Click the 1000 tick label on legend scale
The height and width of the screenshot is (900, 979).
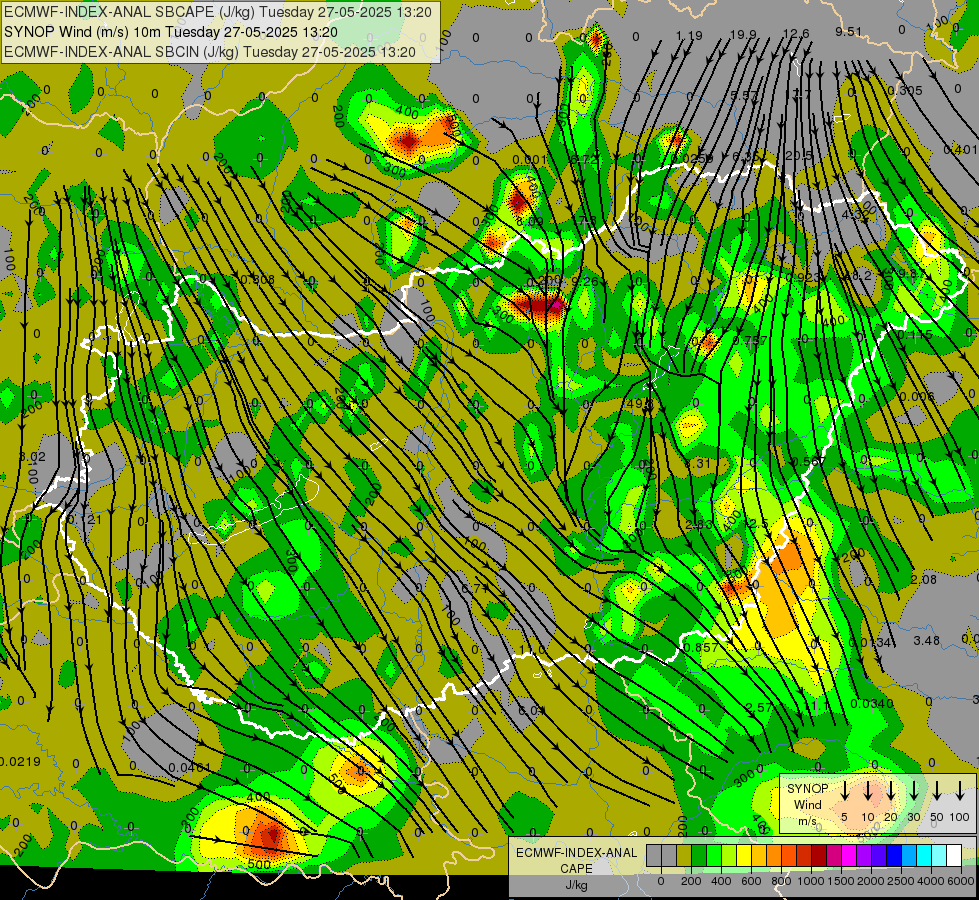click(x=811, y=881)
